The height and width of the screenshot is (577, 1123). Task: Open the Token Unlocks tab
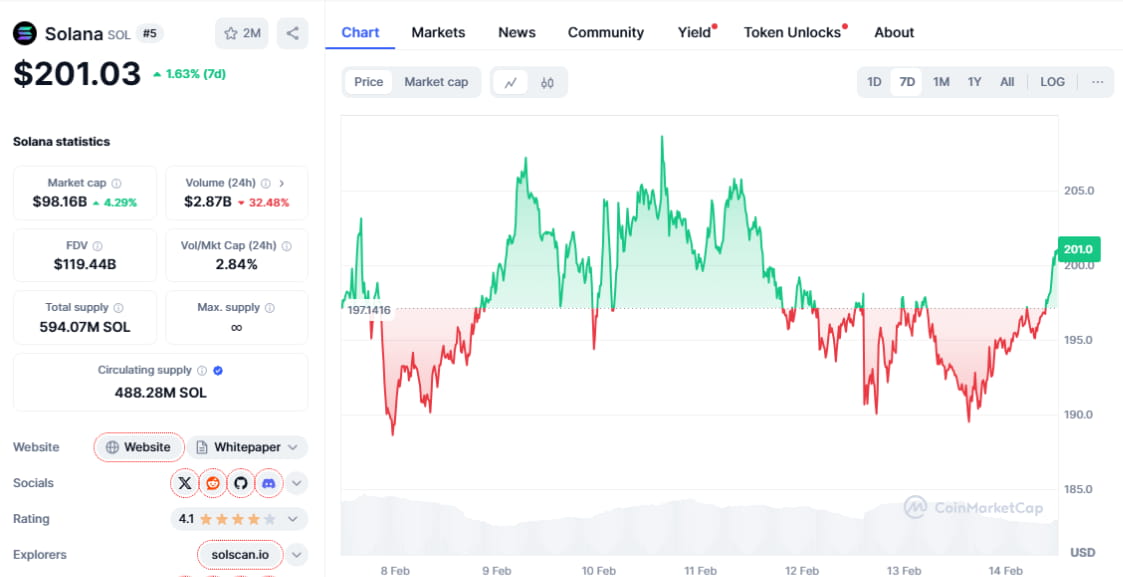pos(792,32)
